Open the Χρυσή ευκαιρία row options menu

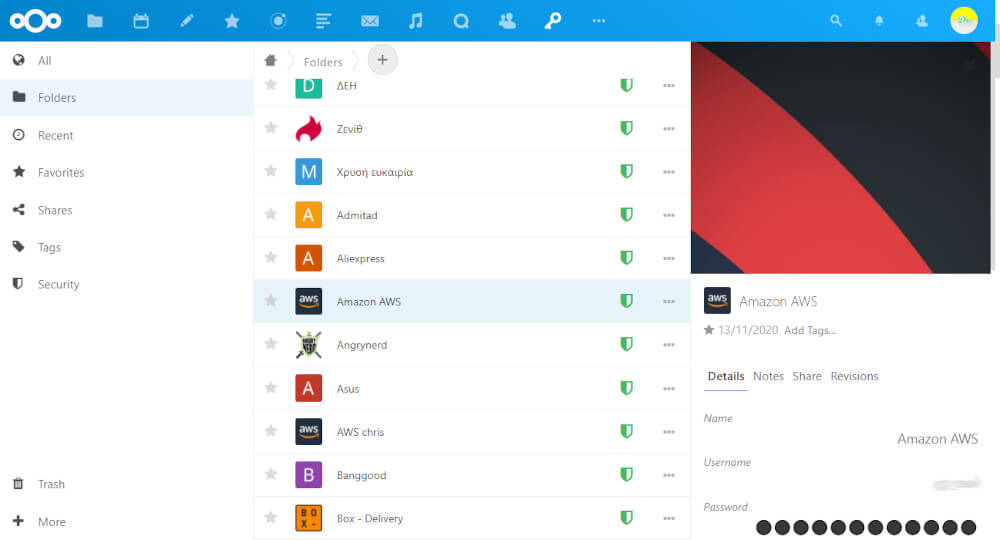668,172
